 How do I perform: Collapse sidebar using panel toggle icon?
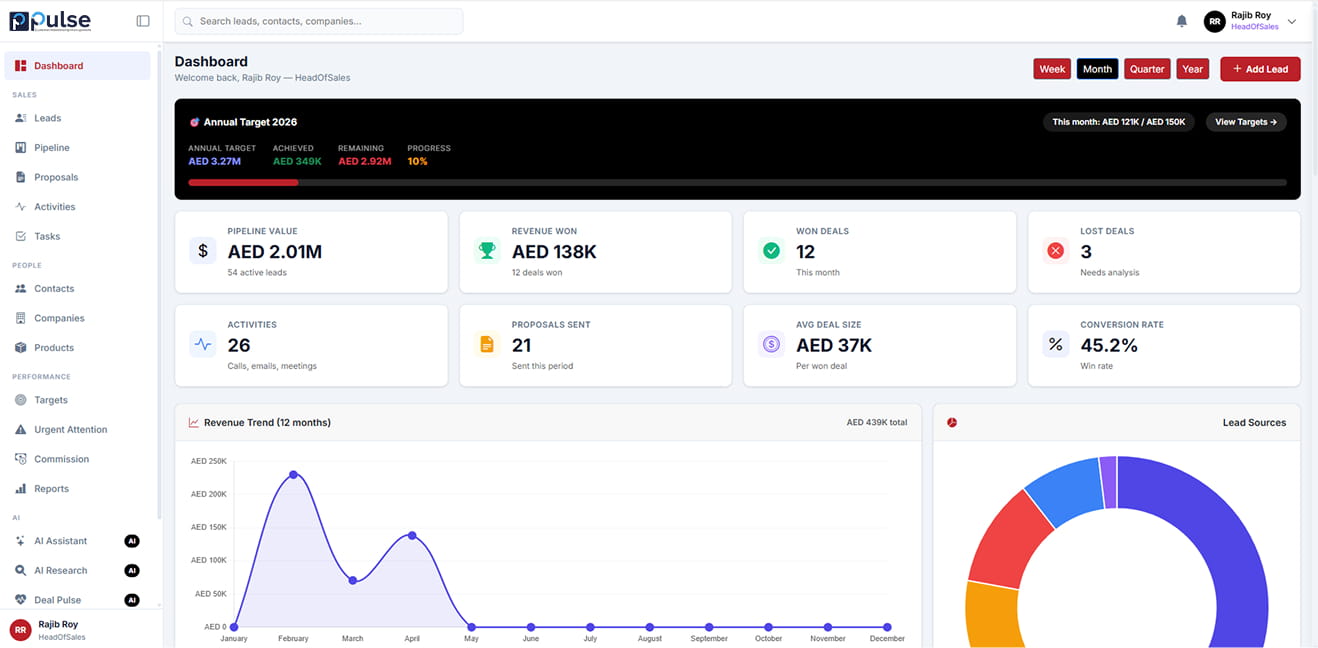pos(143,21)
